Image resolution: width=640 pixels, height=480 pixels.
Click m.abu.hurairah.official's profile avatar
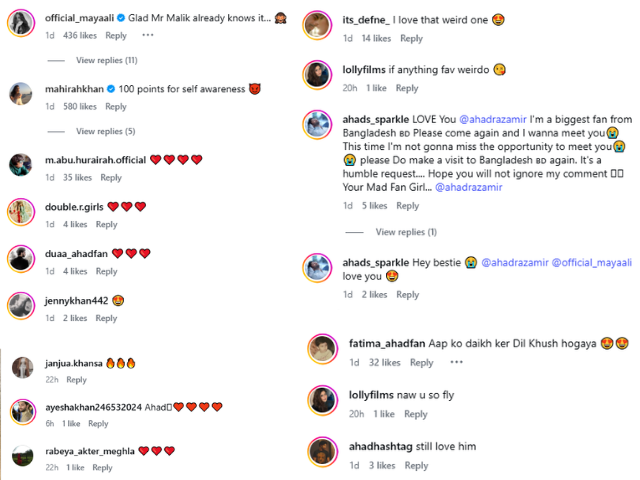(20, 166)
